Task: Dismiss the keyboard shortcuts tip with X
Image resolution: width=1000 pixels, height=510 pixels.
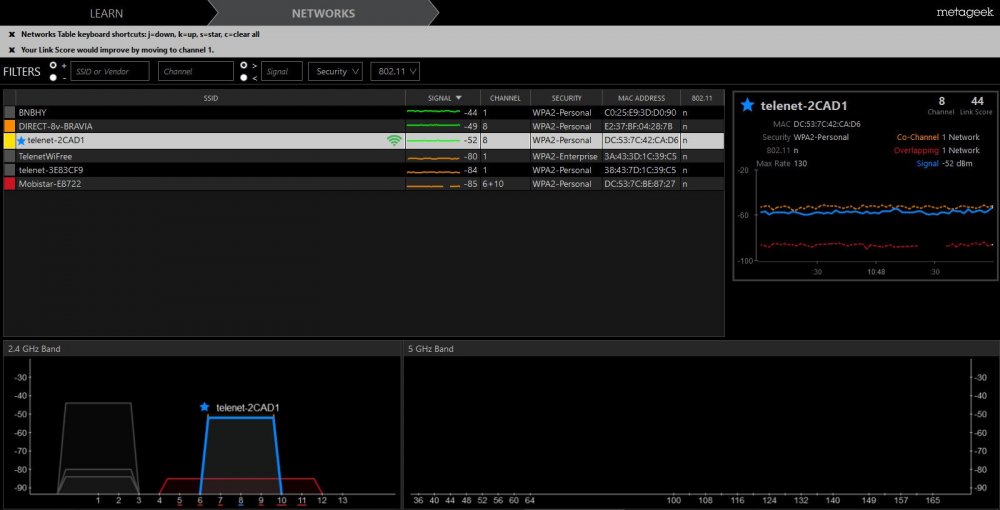Action: pyautogui.click(x=11, y=34)
